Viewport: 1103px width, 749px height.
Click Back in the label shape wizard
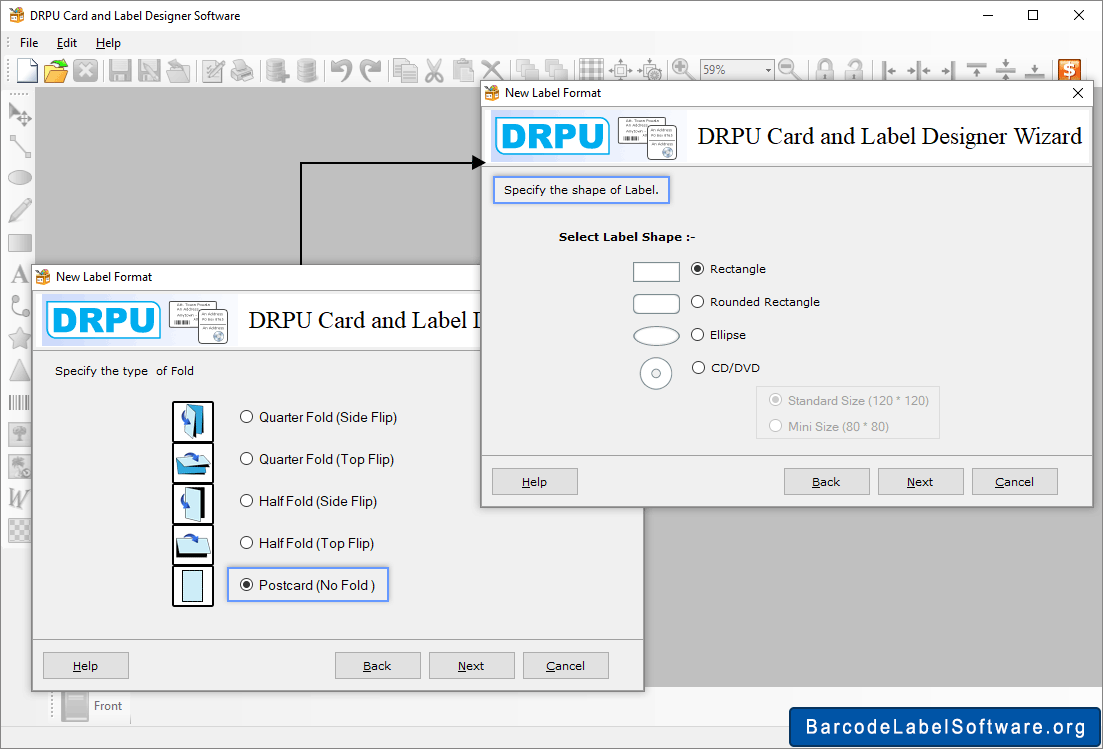(827, 482)
